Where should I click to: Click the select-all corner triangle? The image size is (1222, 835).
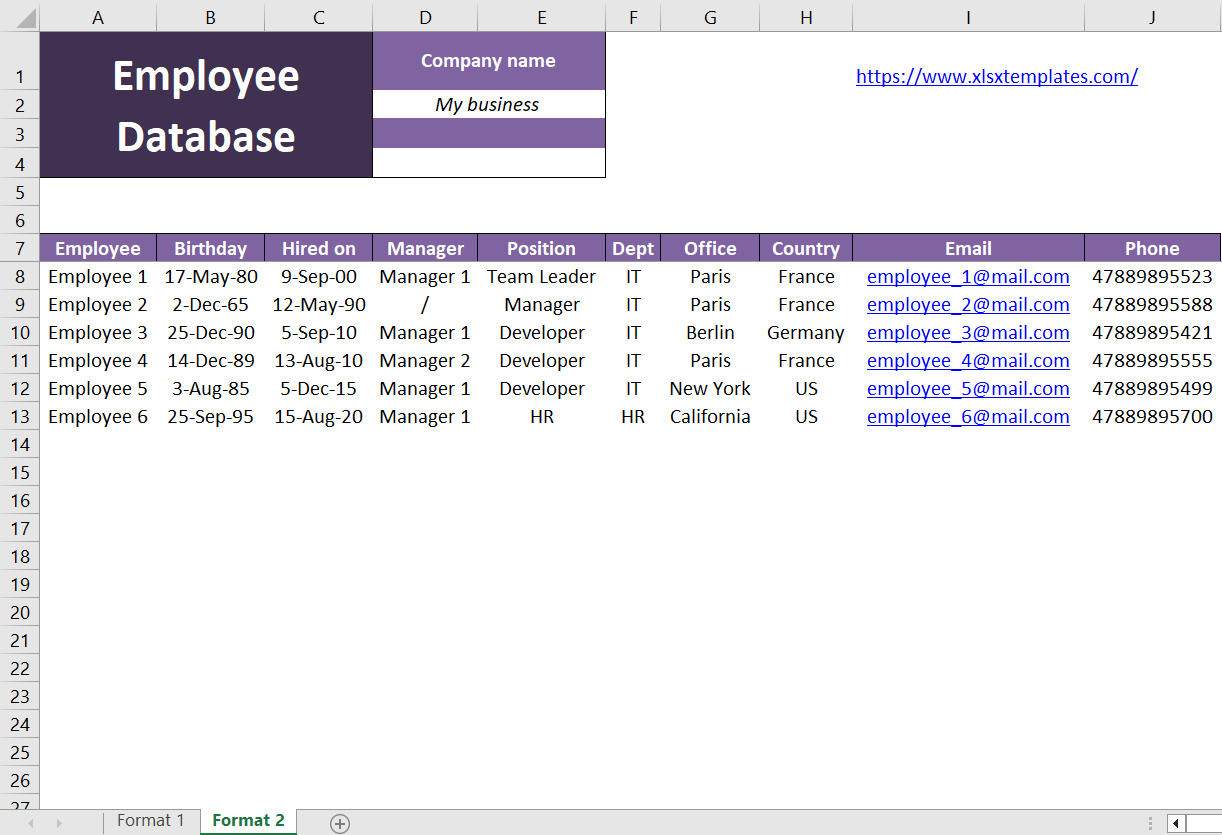(20, 17)
